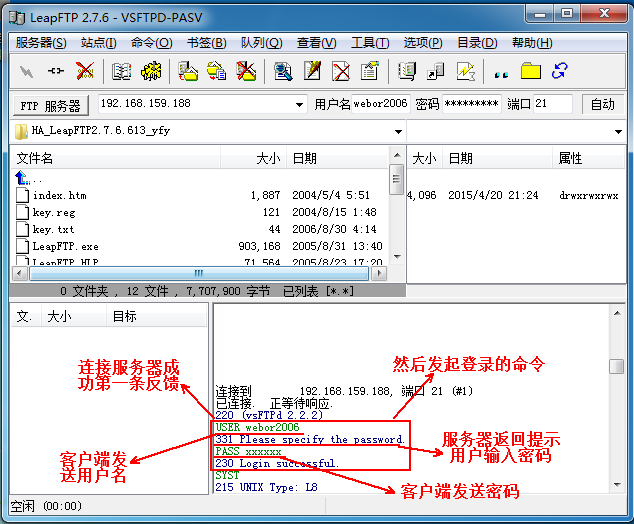The height and width of the screenshot is (524, 634).
Task: Open the 命令(O) menu
Action: 152,43
